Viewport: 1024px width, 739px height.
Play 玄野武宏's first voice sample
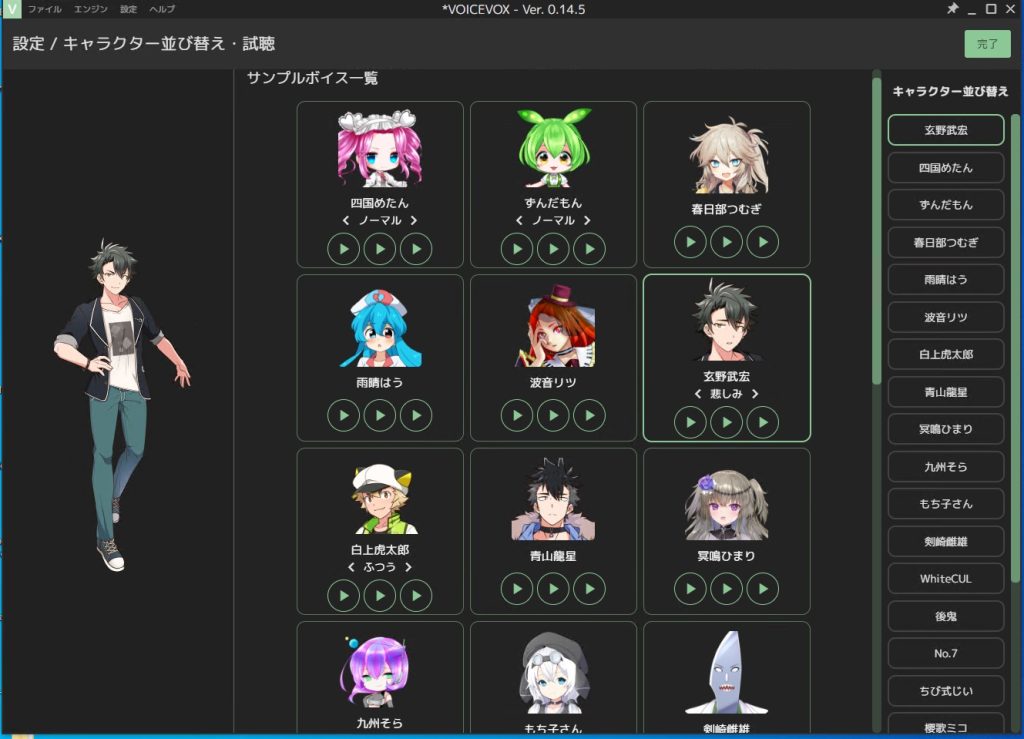(x=690, y=422)
